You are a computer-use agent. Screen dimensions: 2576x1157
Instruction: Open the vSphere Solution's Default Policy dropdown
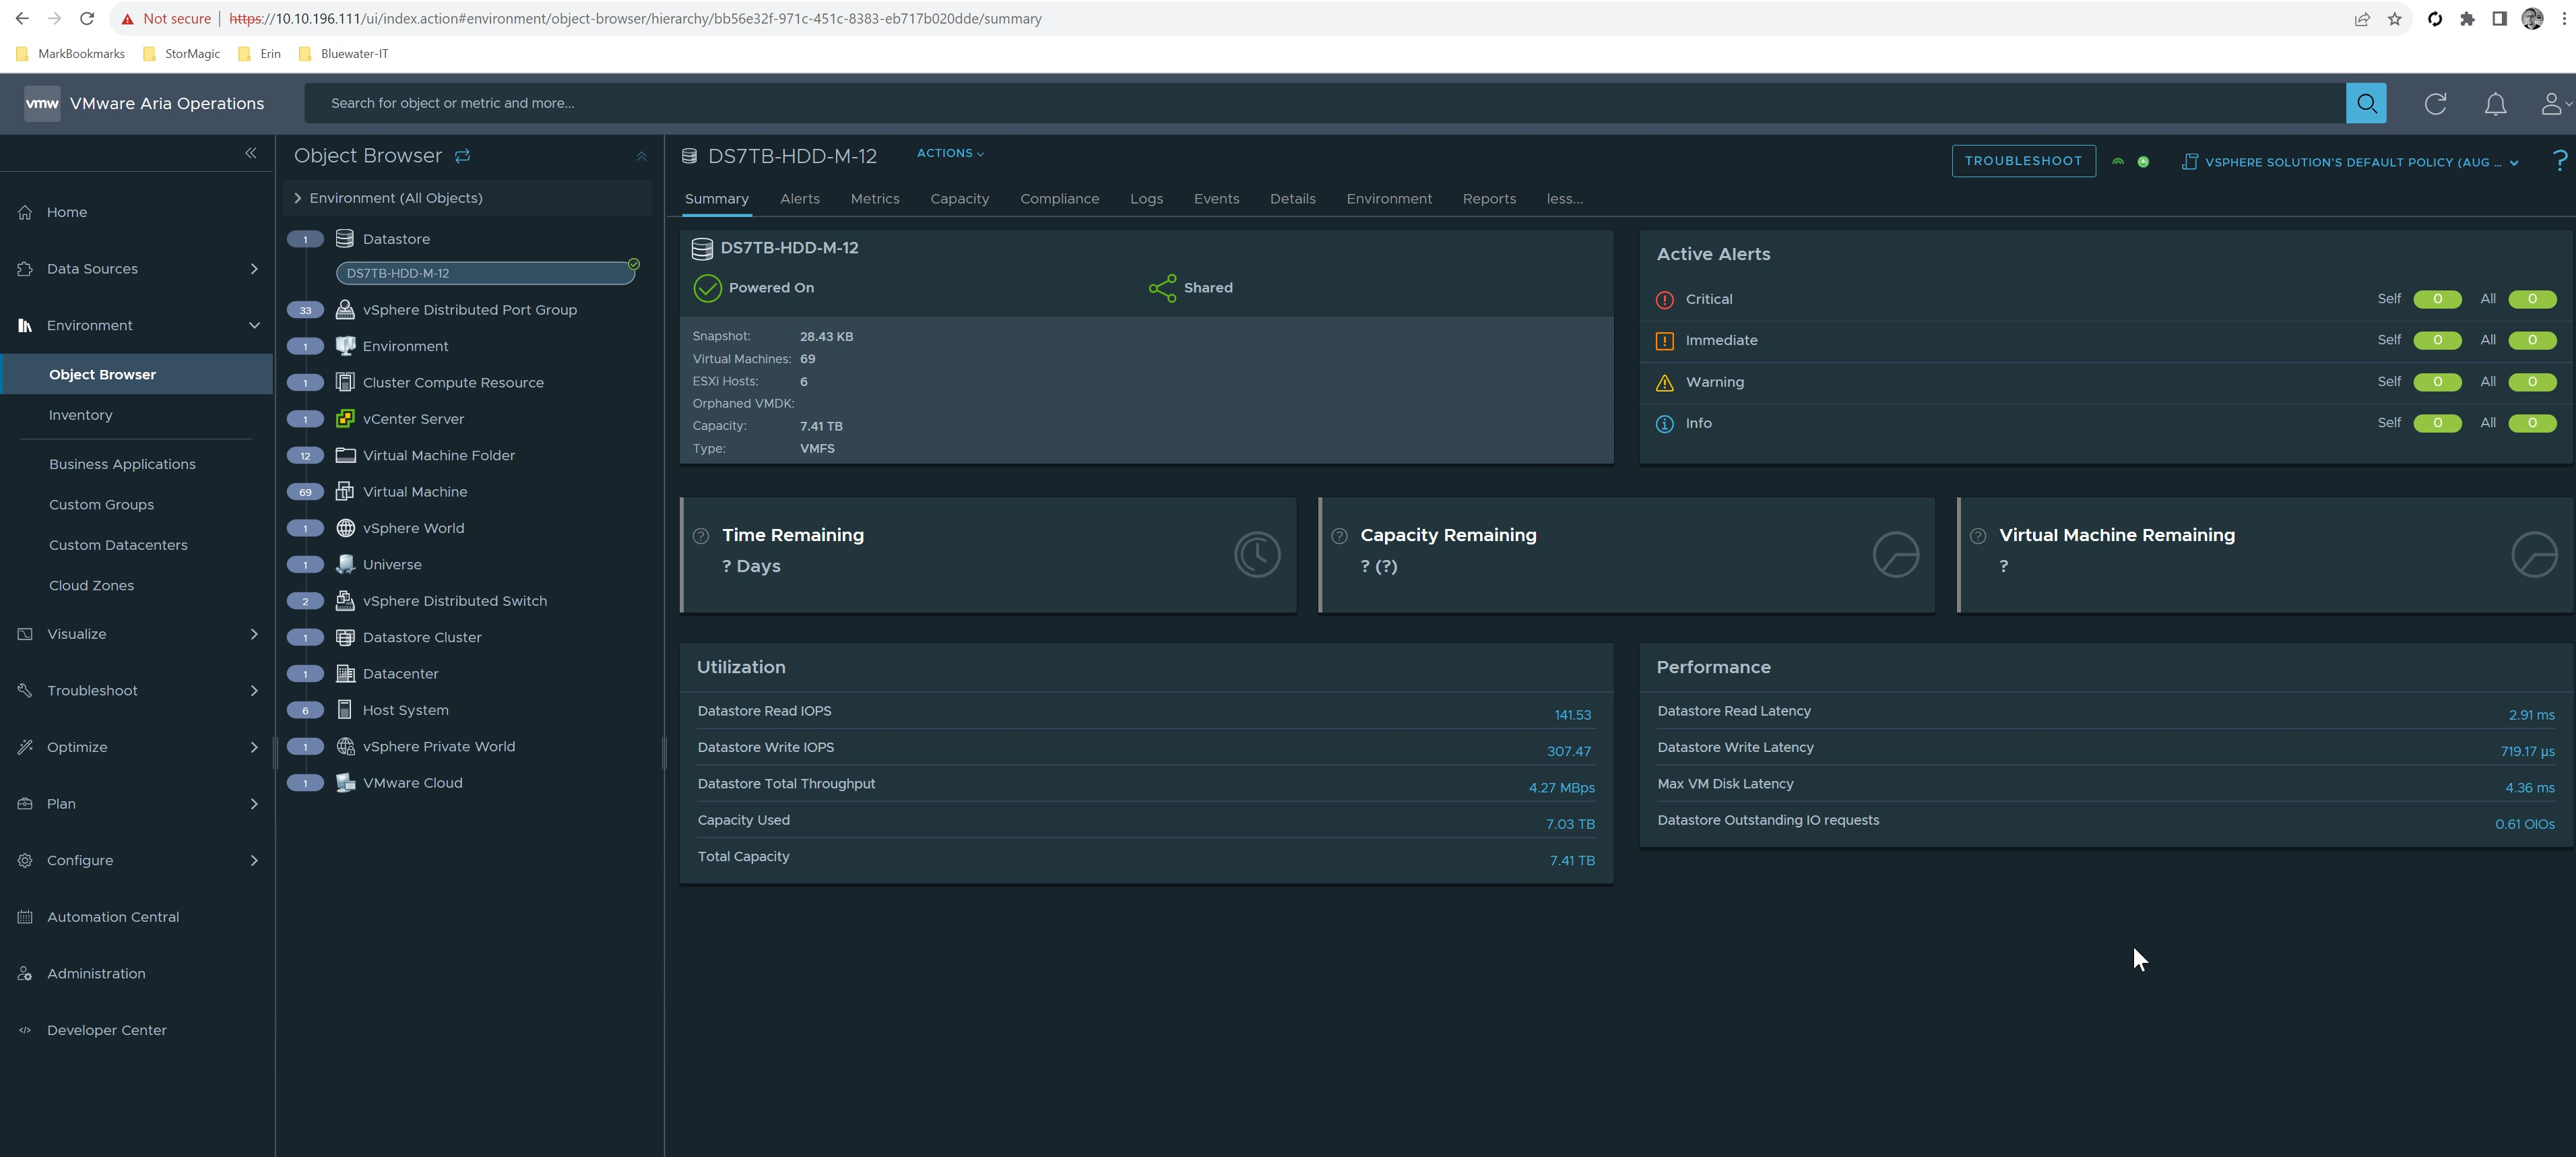pos(2350,162)
